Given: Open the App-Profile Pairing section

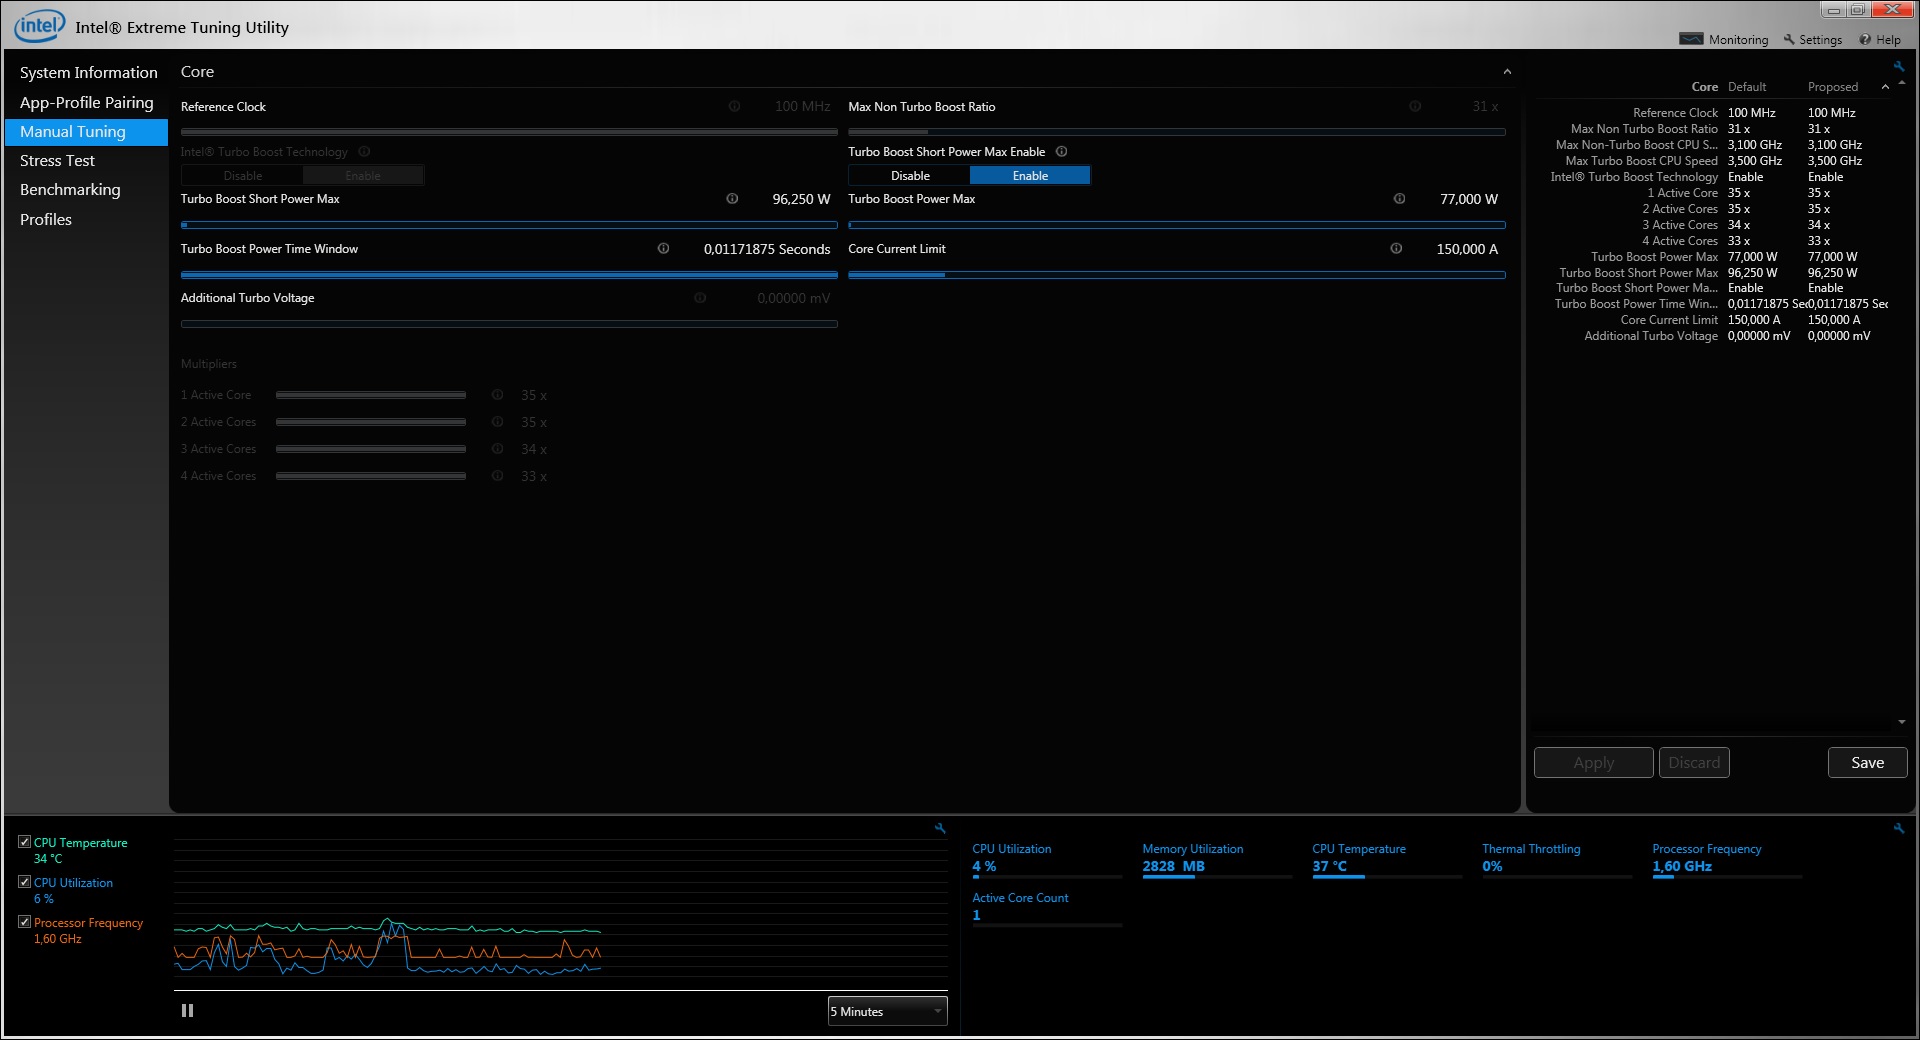Looking at the screenshot, I should 86,103.
